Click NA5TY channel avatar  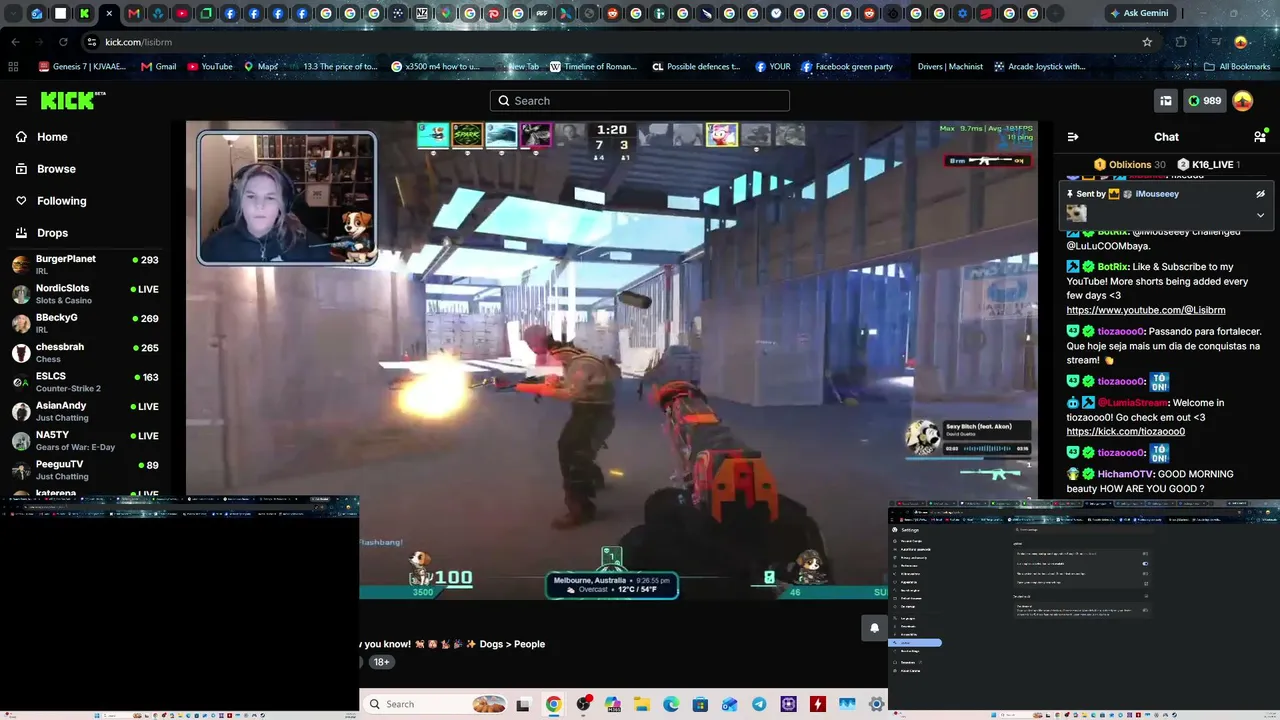pyautogui.click(x=20, y=441)
